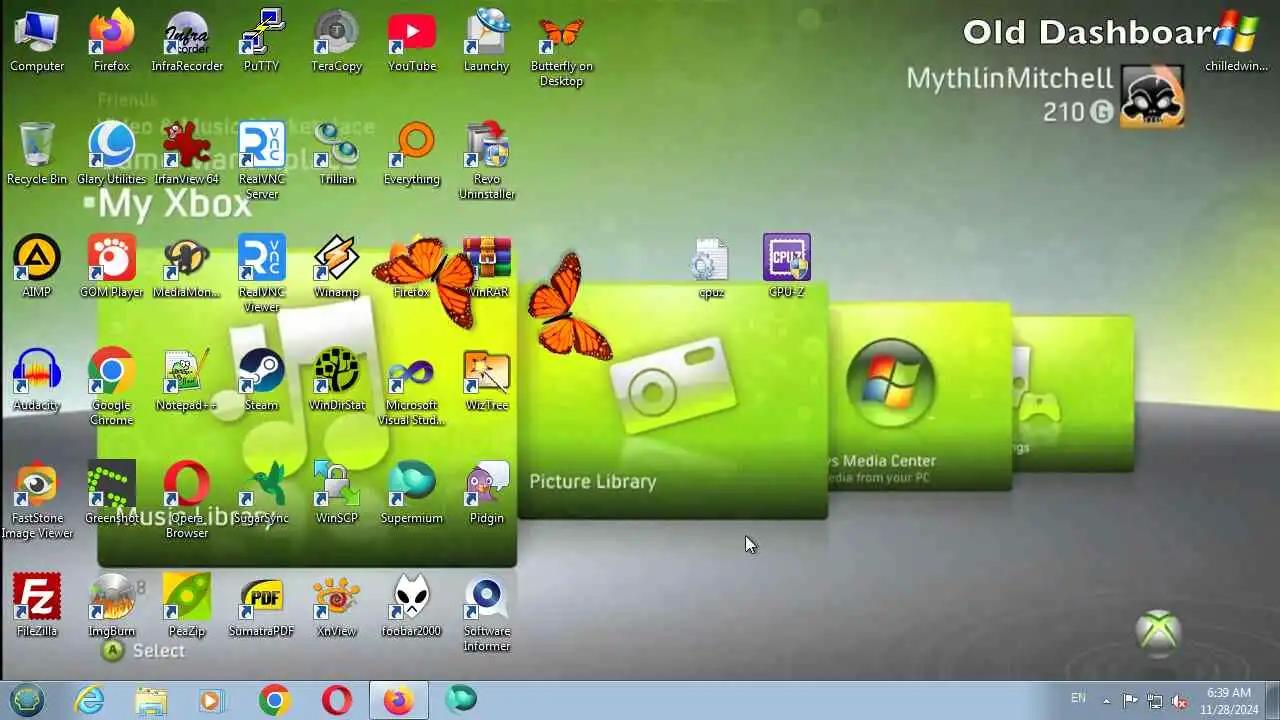Launch Glary Utilities
1280x720 pixels.
112,154
